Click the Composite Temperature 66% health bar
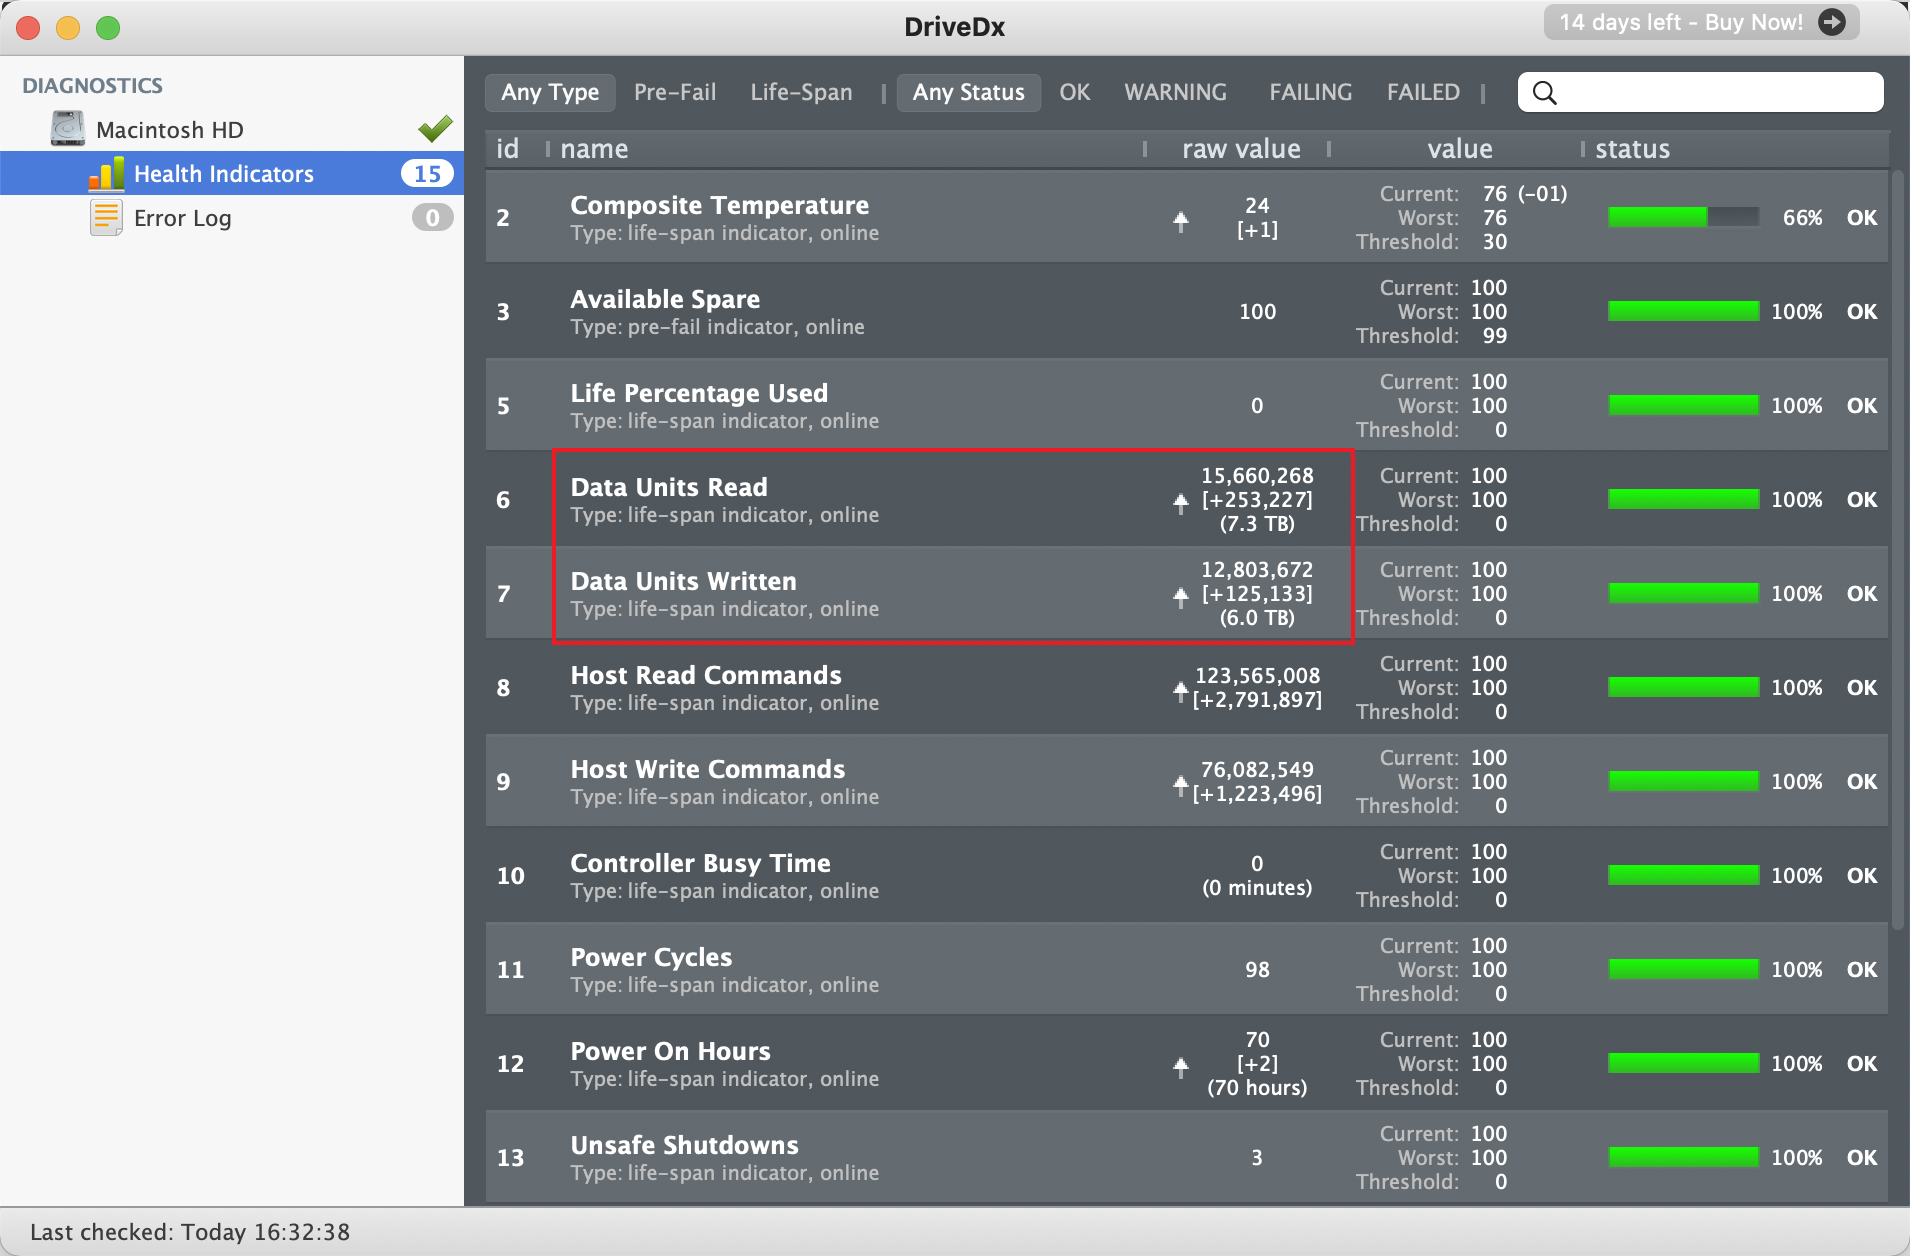The height and width of the screenshot is (1256, 1910). (x=1683, y=217)
